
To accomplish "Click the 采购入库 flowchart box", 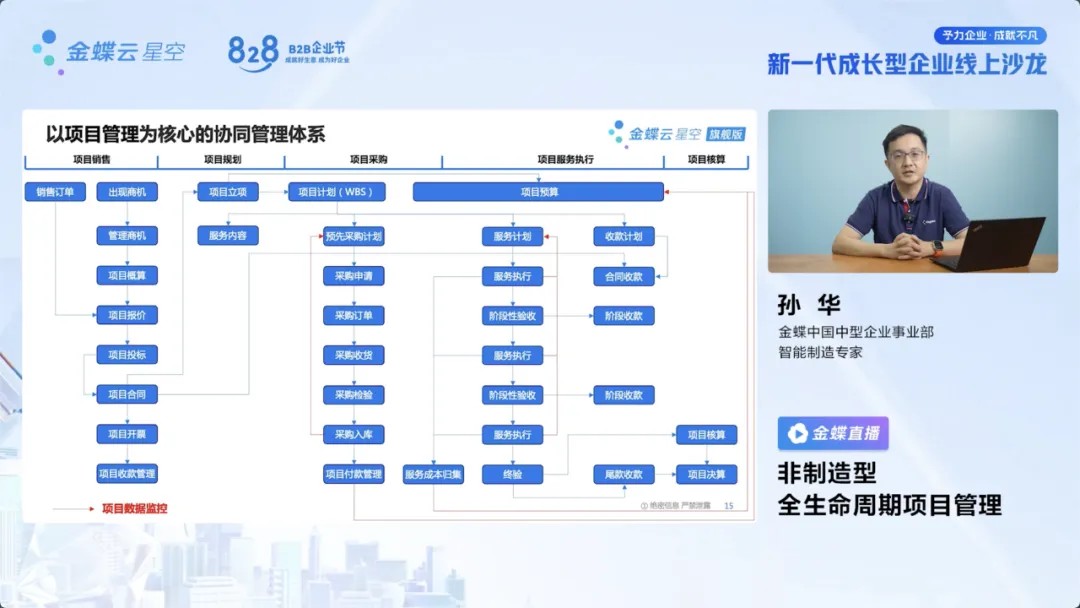I will (354, 434).
